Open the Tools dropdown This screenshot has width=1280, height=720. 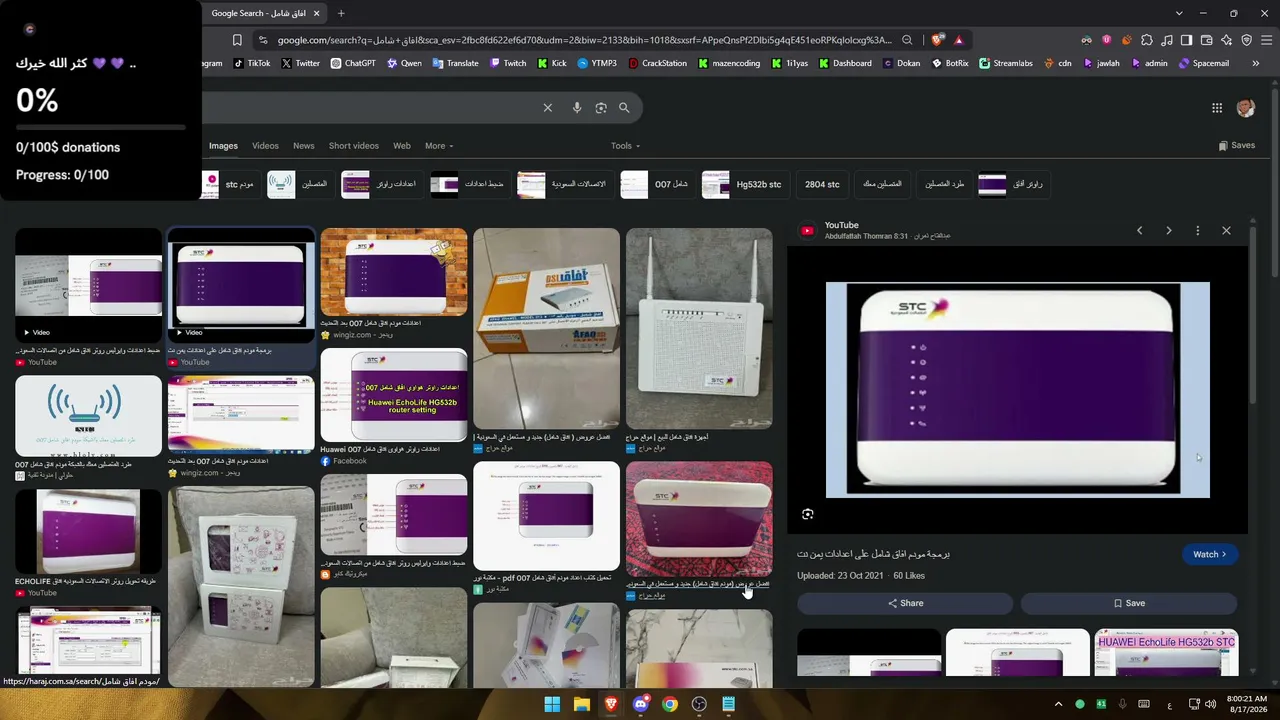point(625,146)
